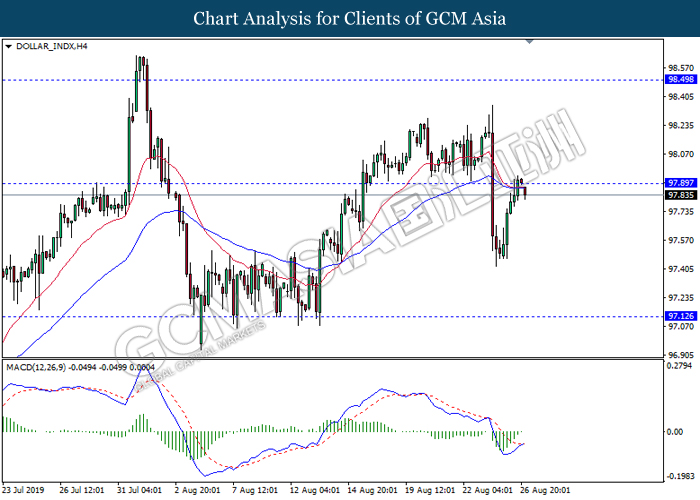Click the 26 Aug 20:01 time label
The width and height of the screenshot is (700, 500).
[545, 490]
